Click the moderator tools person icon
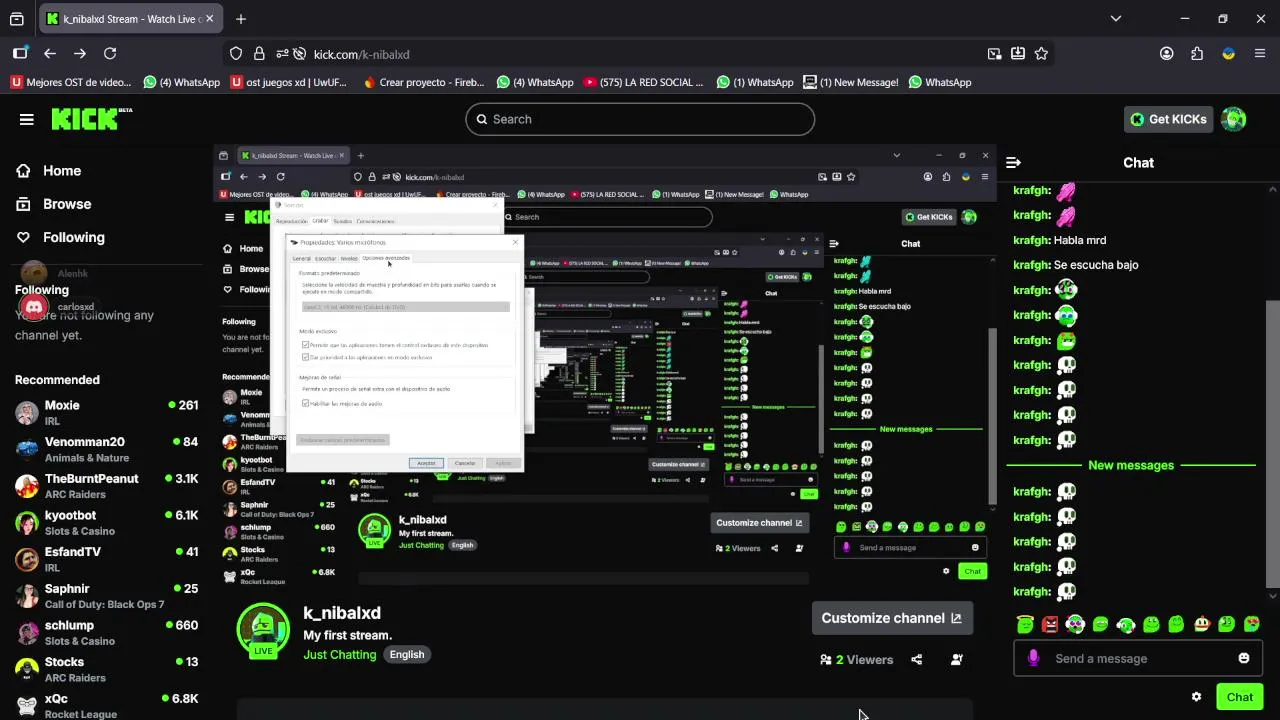 click(x=957, y=660)
